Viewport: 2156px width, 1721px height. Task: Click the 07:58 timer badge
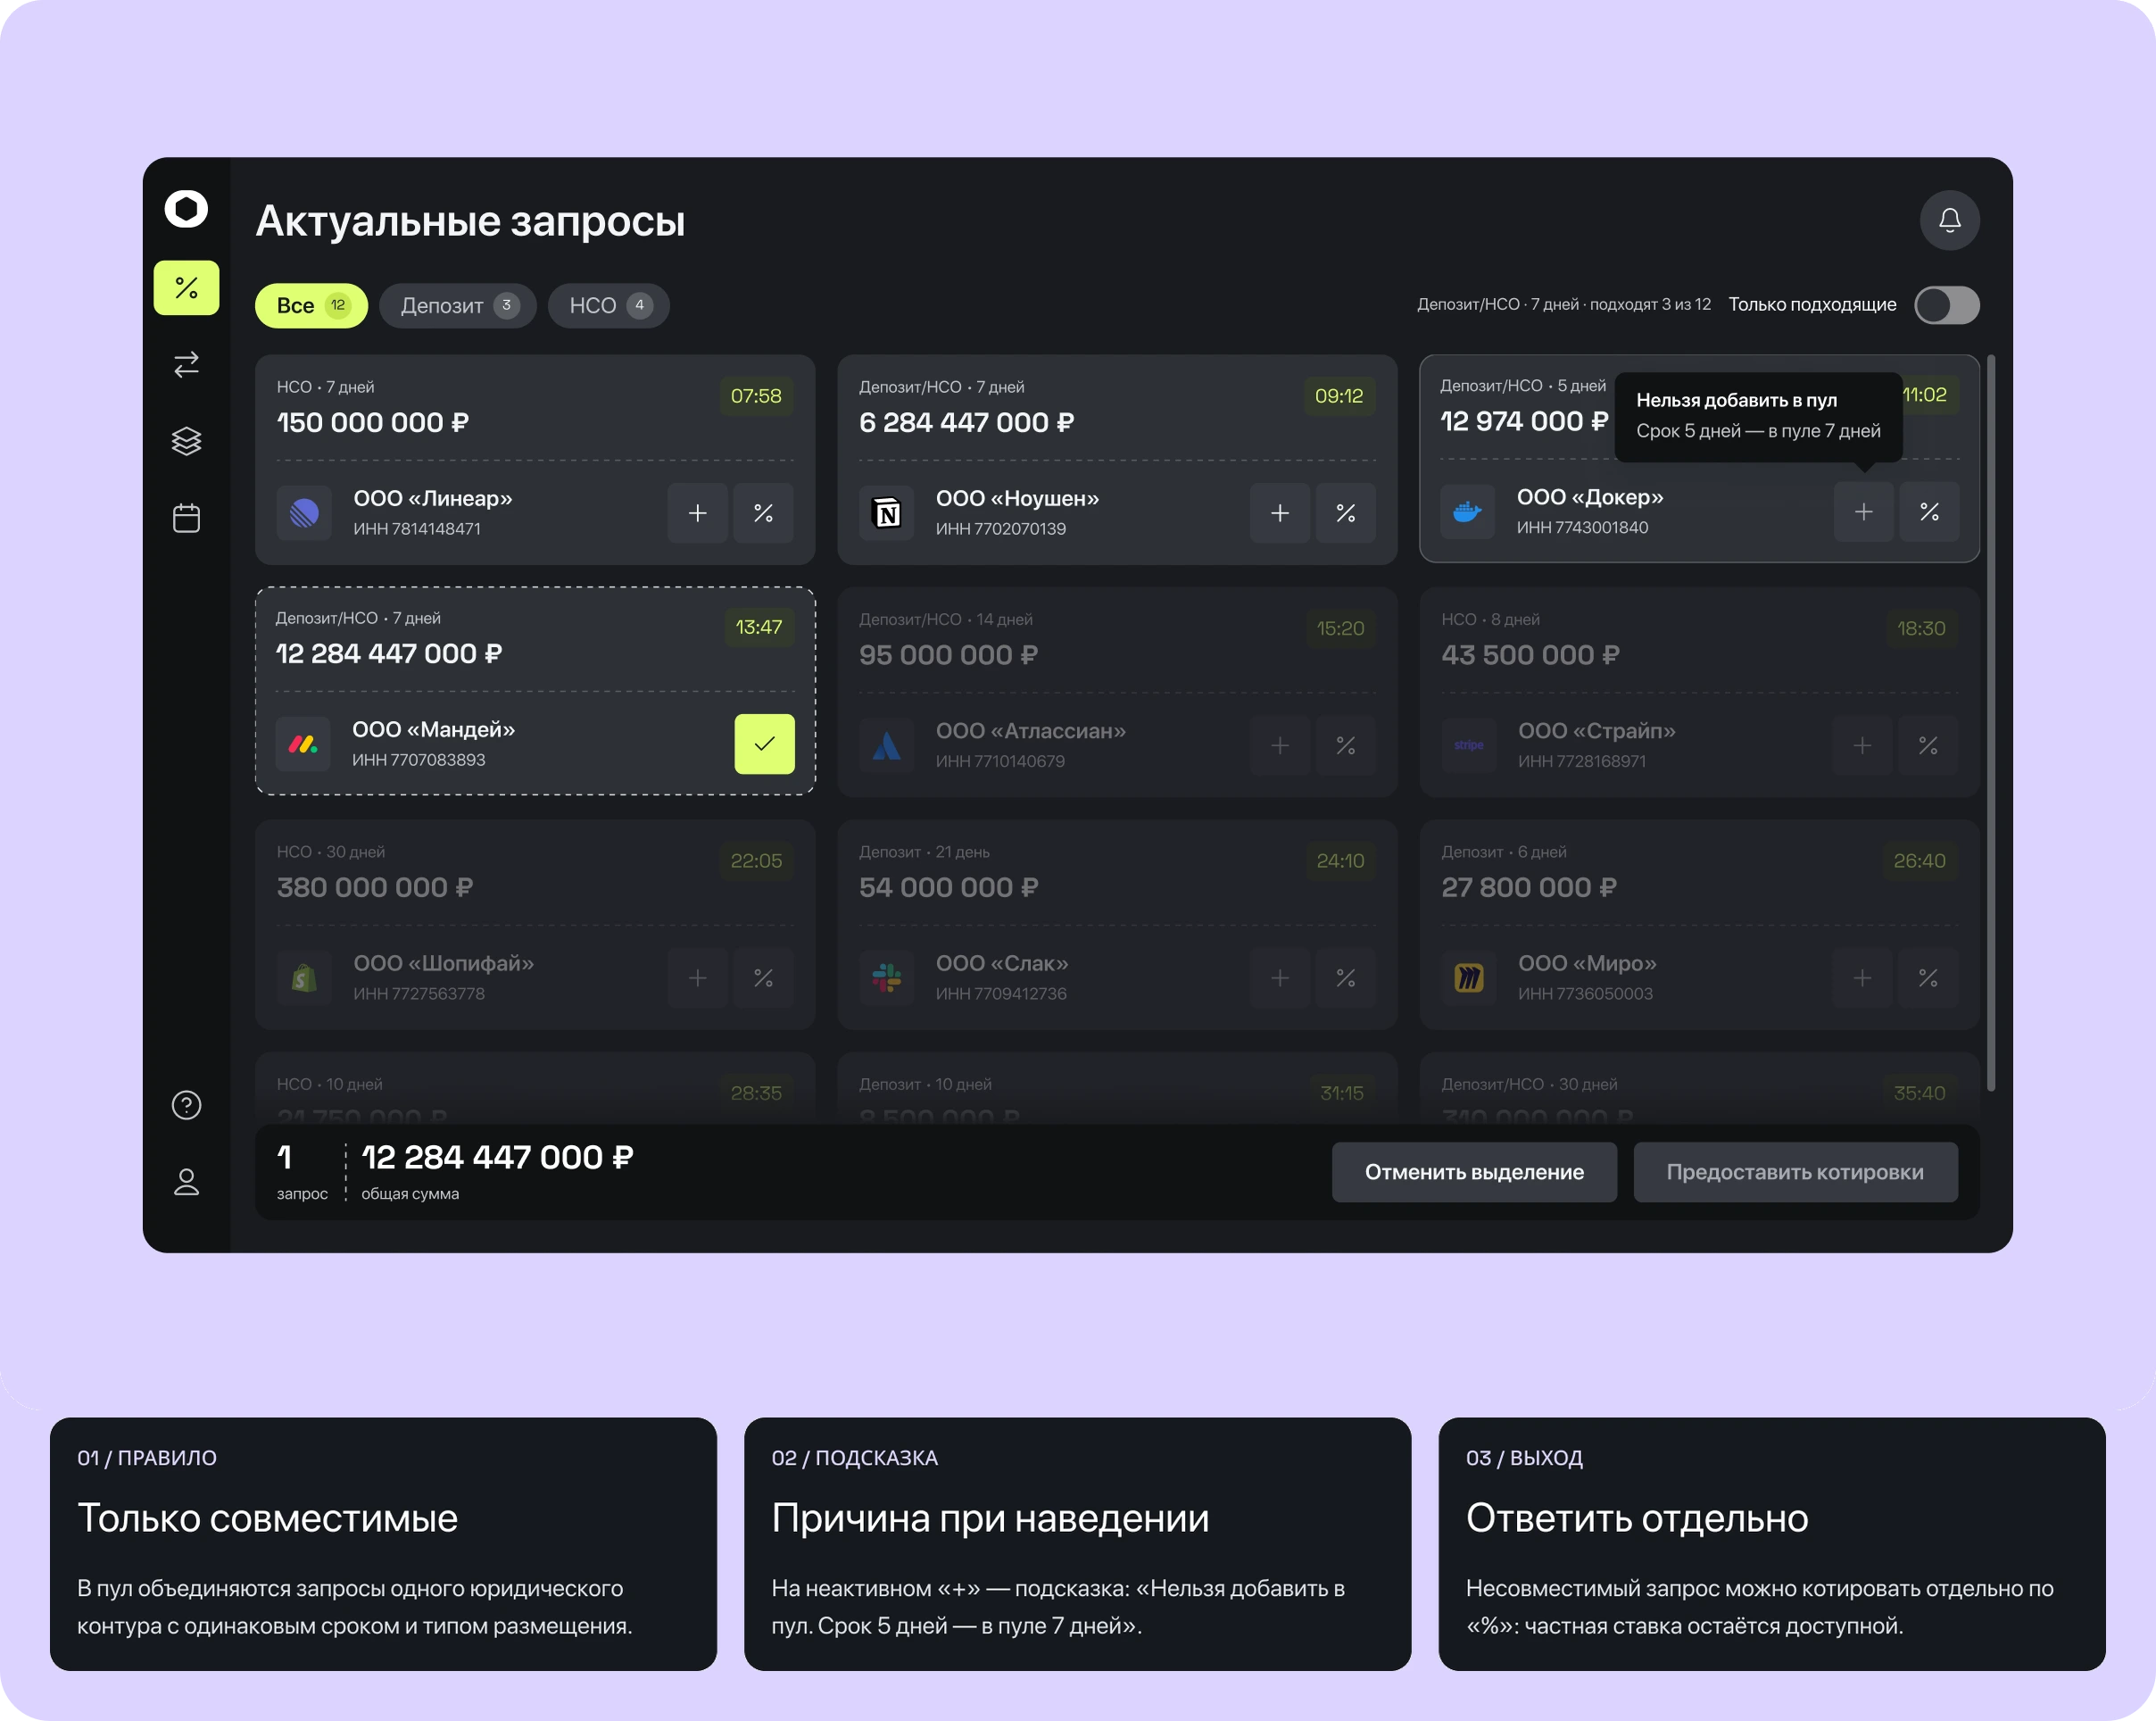[x=756, y=396]
